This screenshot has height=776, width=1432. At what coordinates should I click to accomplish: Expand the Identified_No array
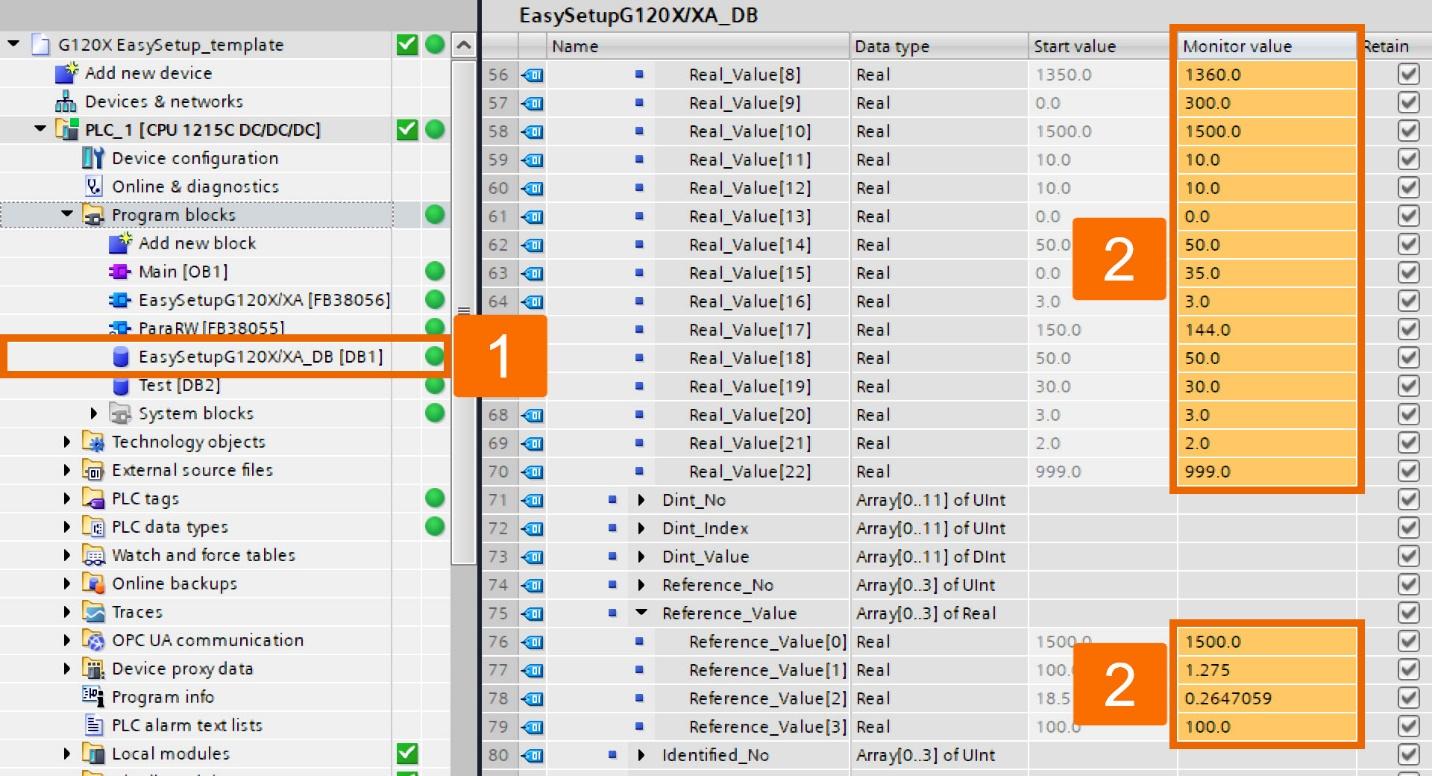[x=641, y=755]
